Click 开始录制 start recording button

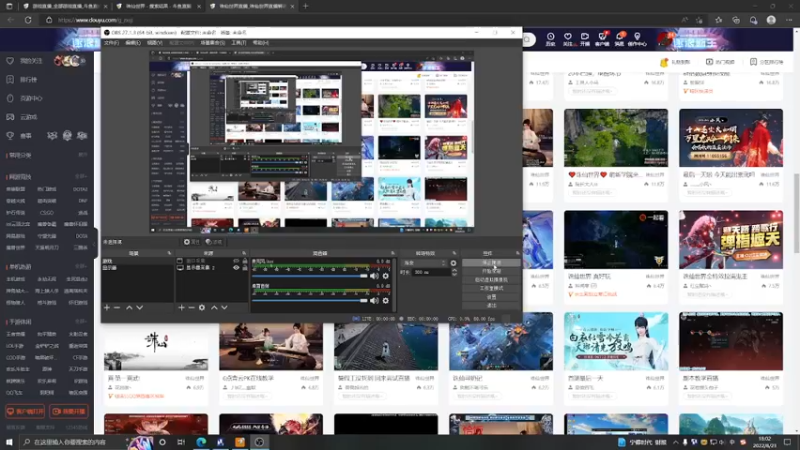point(491,271)
